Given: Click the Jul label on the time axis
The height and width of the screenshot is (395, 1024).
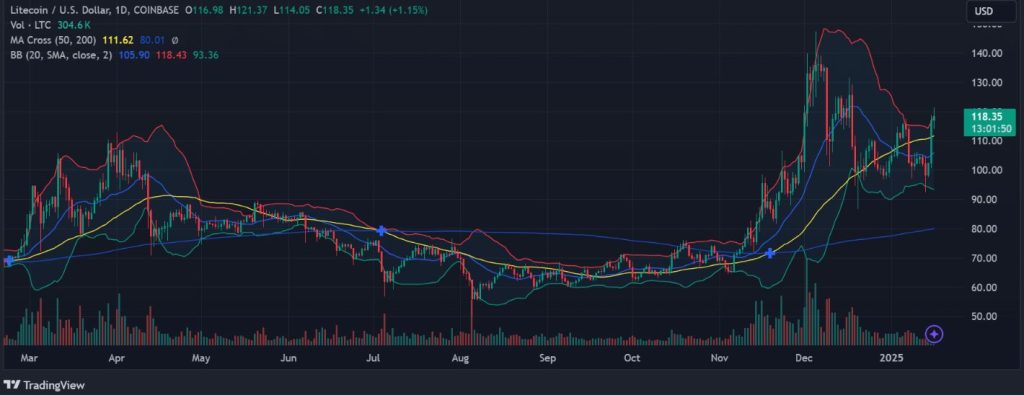Looking at the screenshot, I should coord(373,358).
